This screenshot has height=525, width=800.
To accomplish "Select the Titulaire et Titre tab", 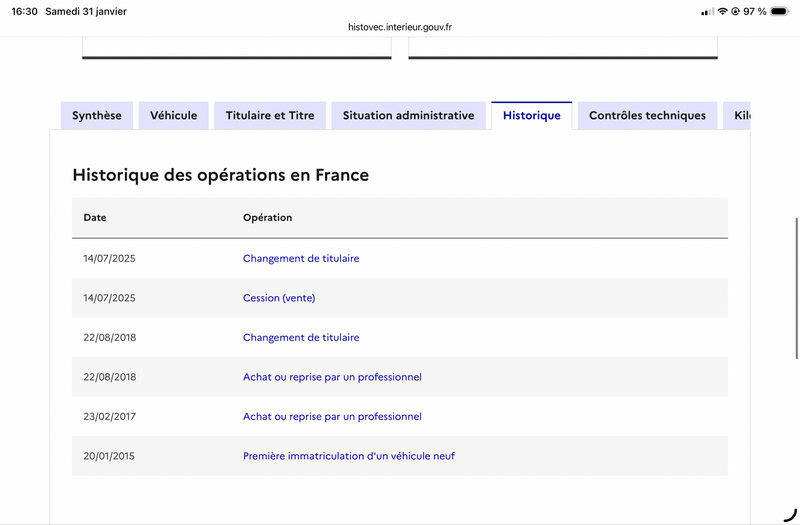I will (270, 116).
